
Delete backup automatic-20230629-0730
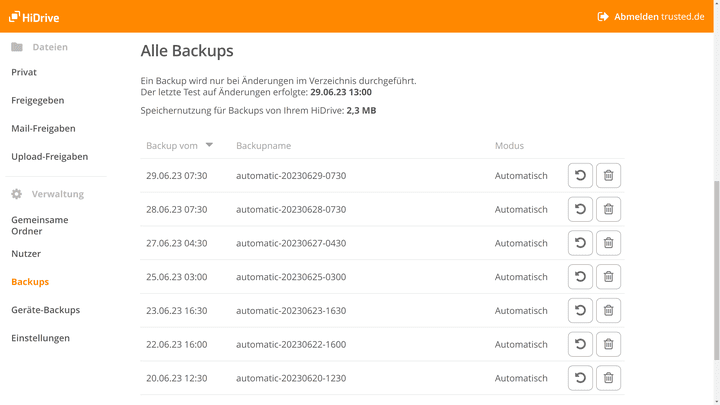[x=608, y=175]
